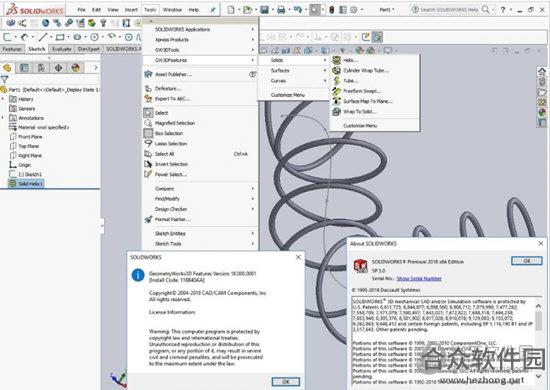Click OK in GeometryWorks3D version dialog

click(286, 381)
